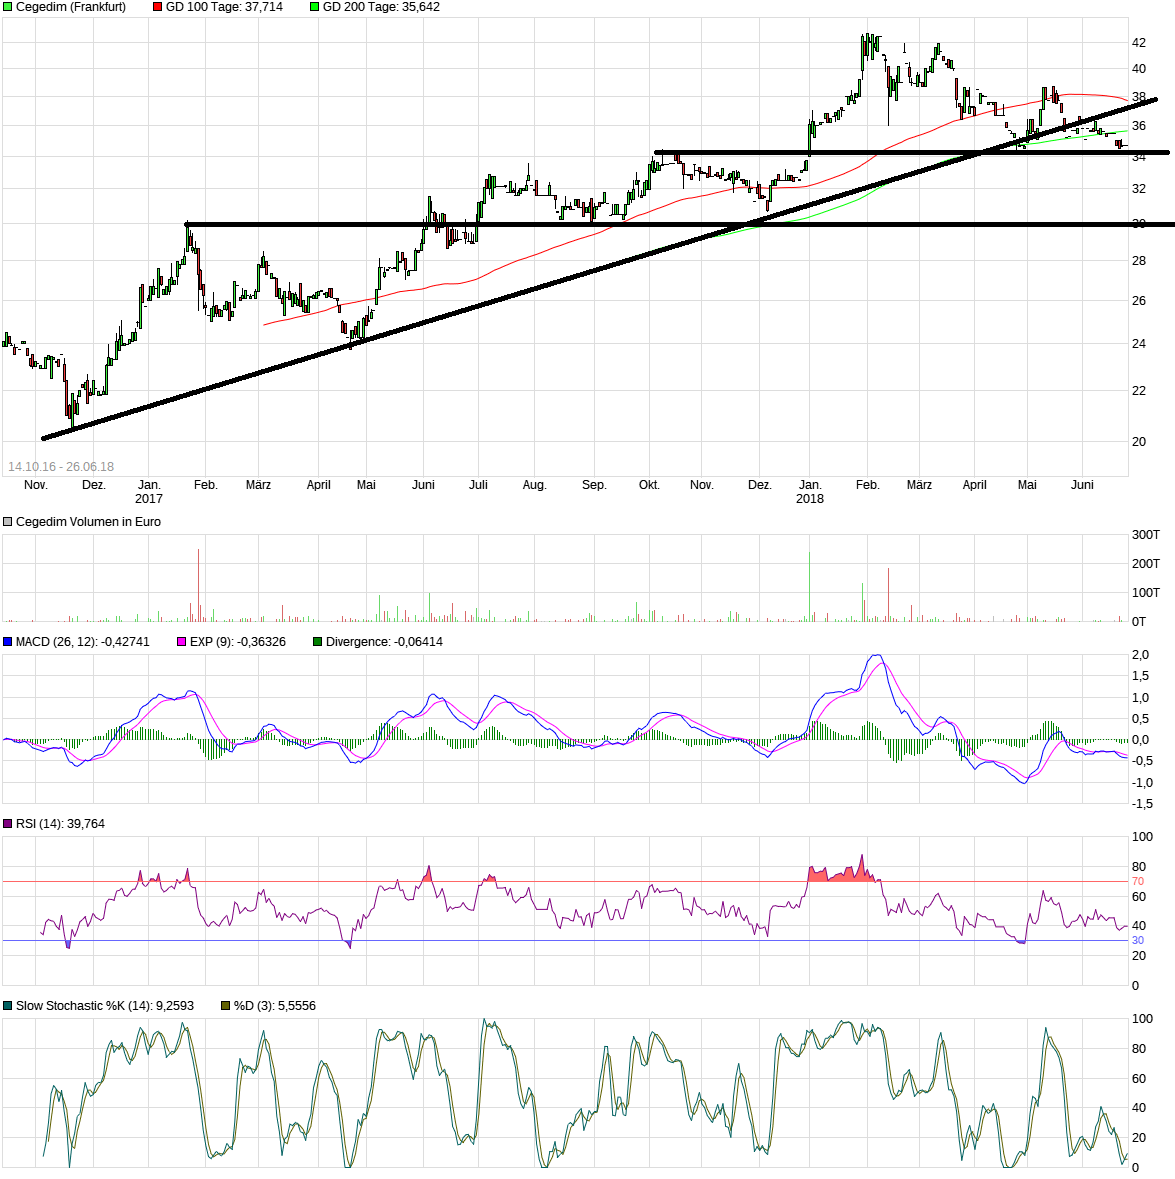1175x1179 pixels.
Task: Click the horizontal resistance line at 30
Action: (680, 224)
